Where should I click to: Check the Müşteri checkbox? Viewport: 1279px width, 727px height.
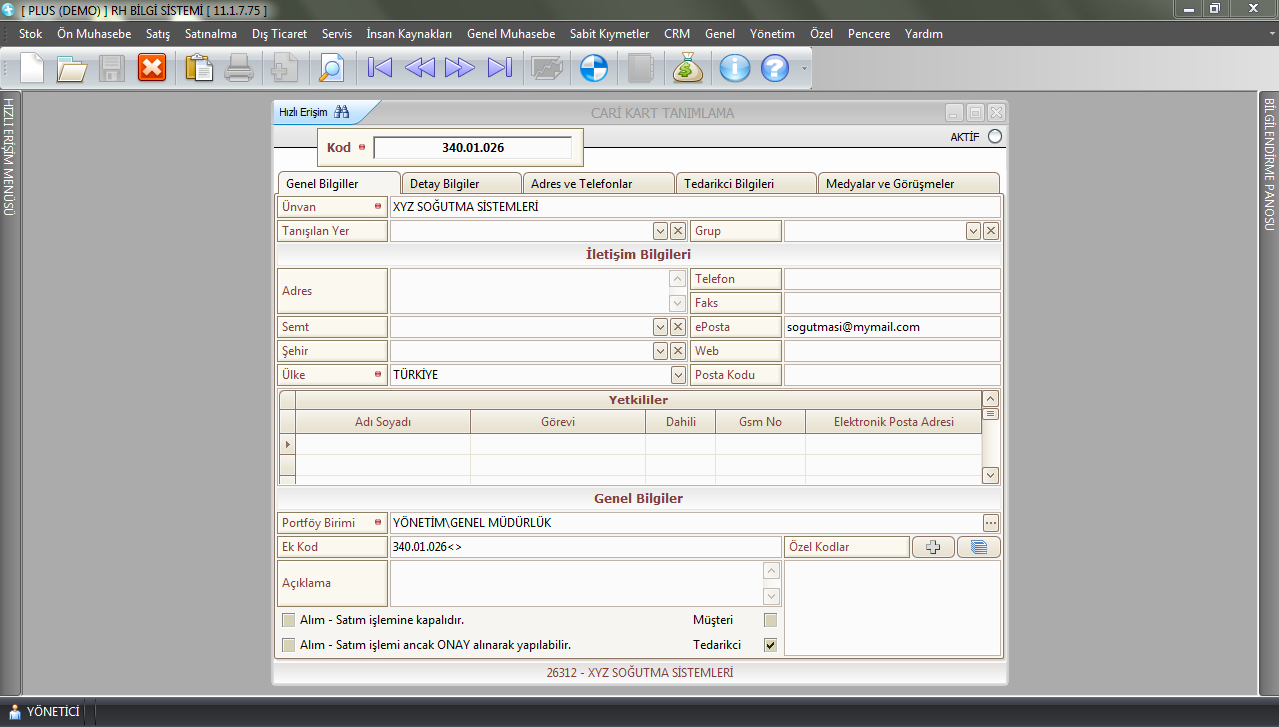[x=770, y=620]
